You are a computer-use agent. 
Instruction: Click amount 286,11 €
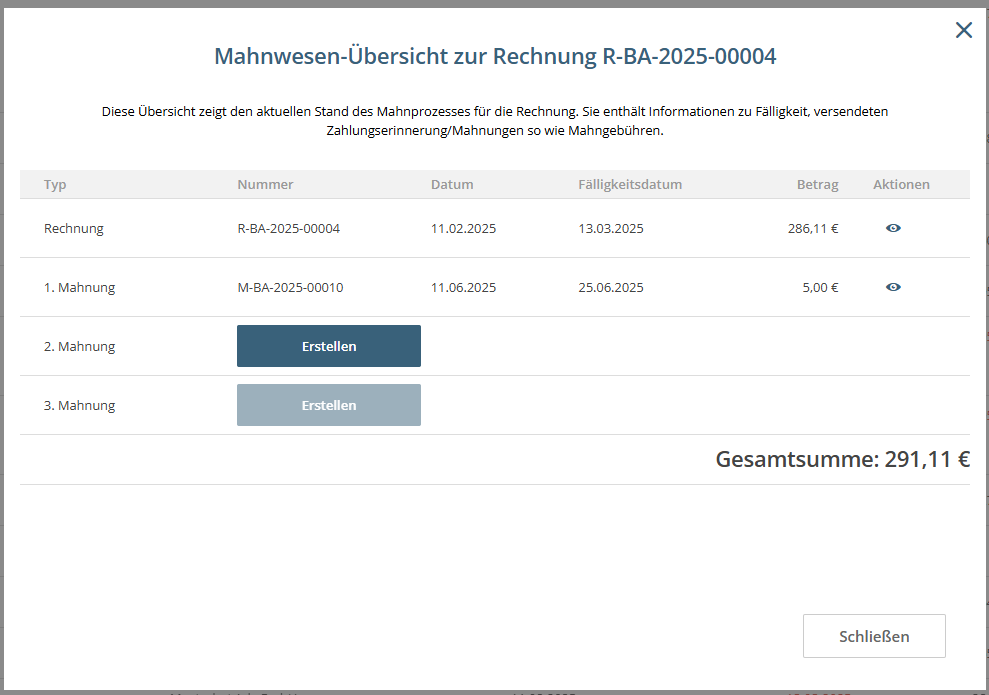(x=812, y=228)
